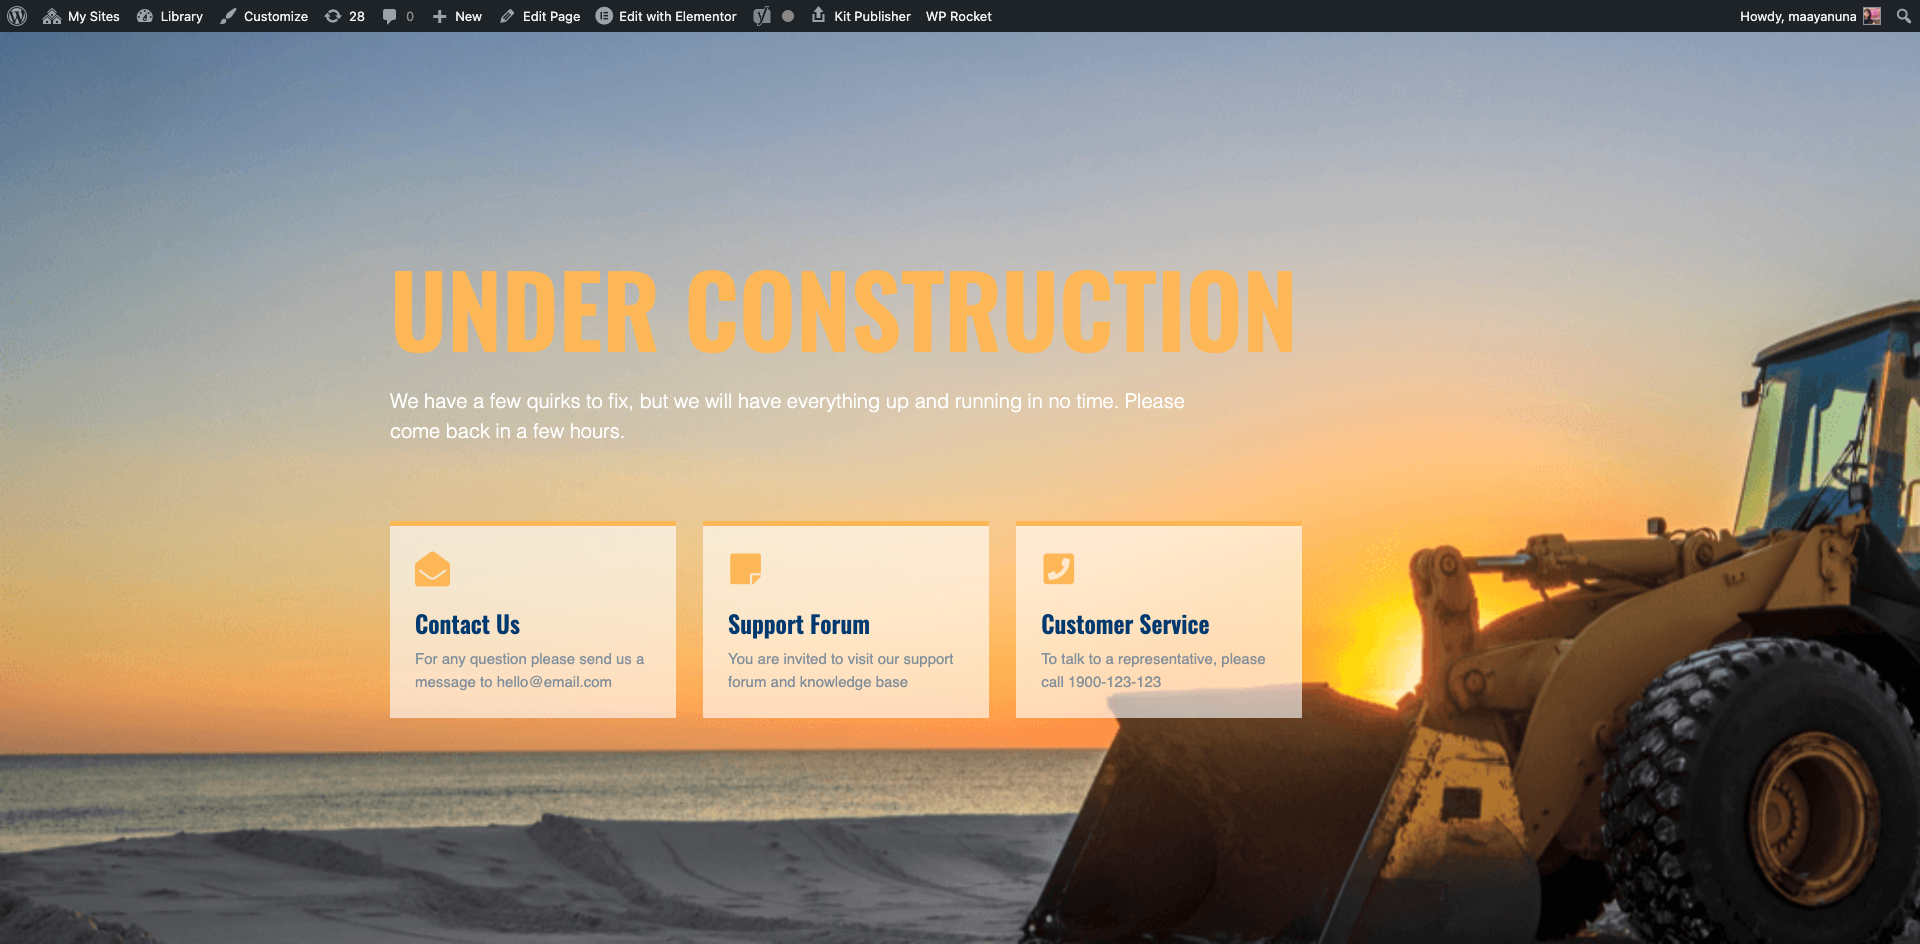Screen dimensions: 1920x944
Task: Open the Howdy, maayanuna account menu
Action: 1797,16
